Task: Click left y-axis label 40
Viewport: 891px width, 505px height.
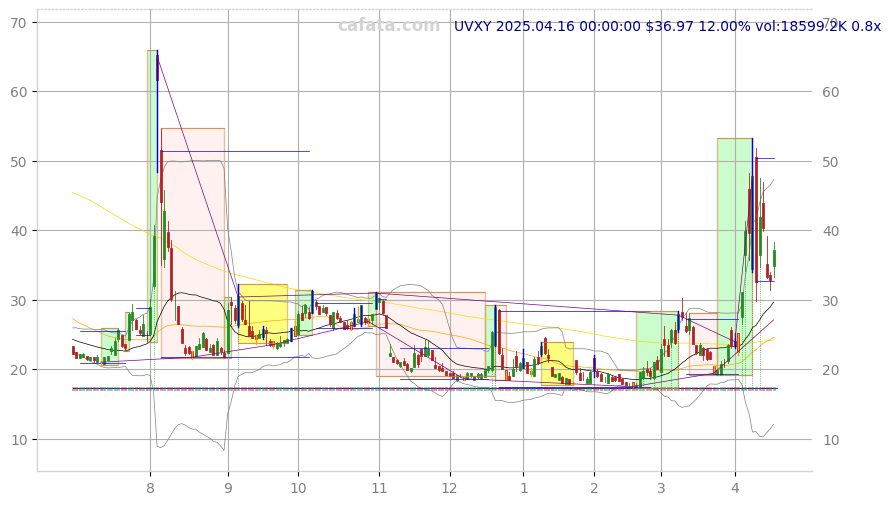Action: pyautogui.click(x=19, y=231)
